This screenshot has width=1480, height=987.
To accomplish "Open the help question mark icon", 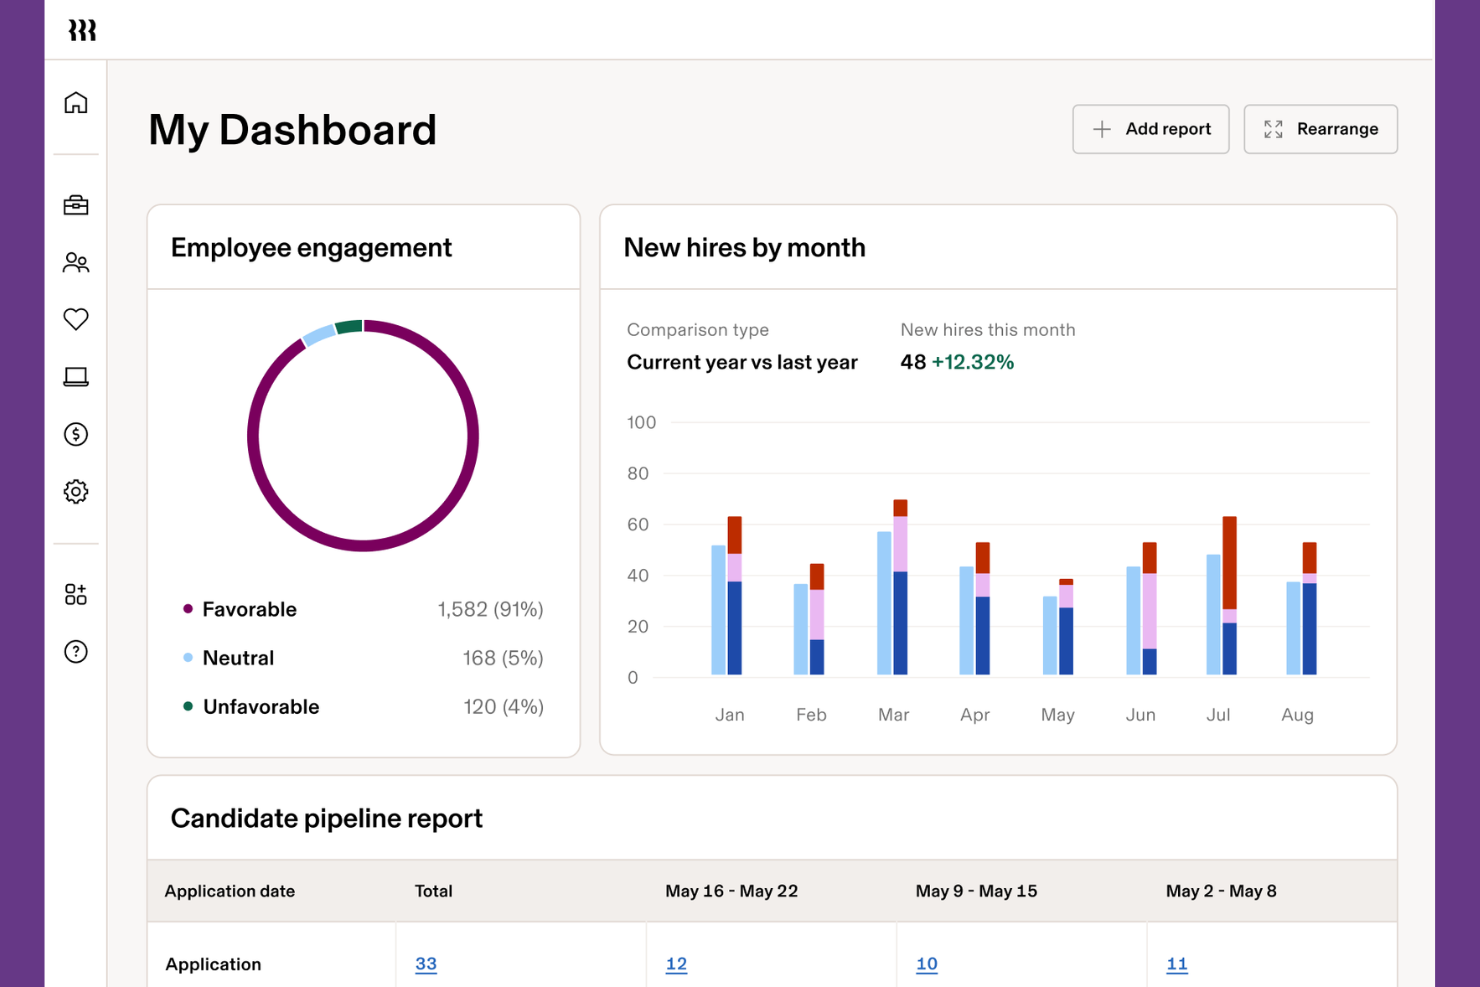I will (76, 652).
